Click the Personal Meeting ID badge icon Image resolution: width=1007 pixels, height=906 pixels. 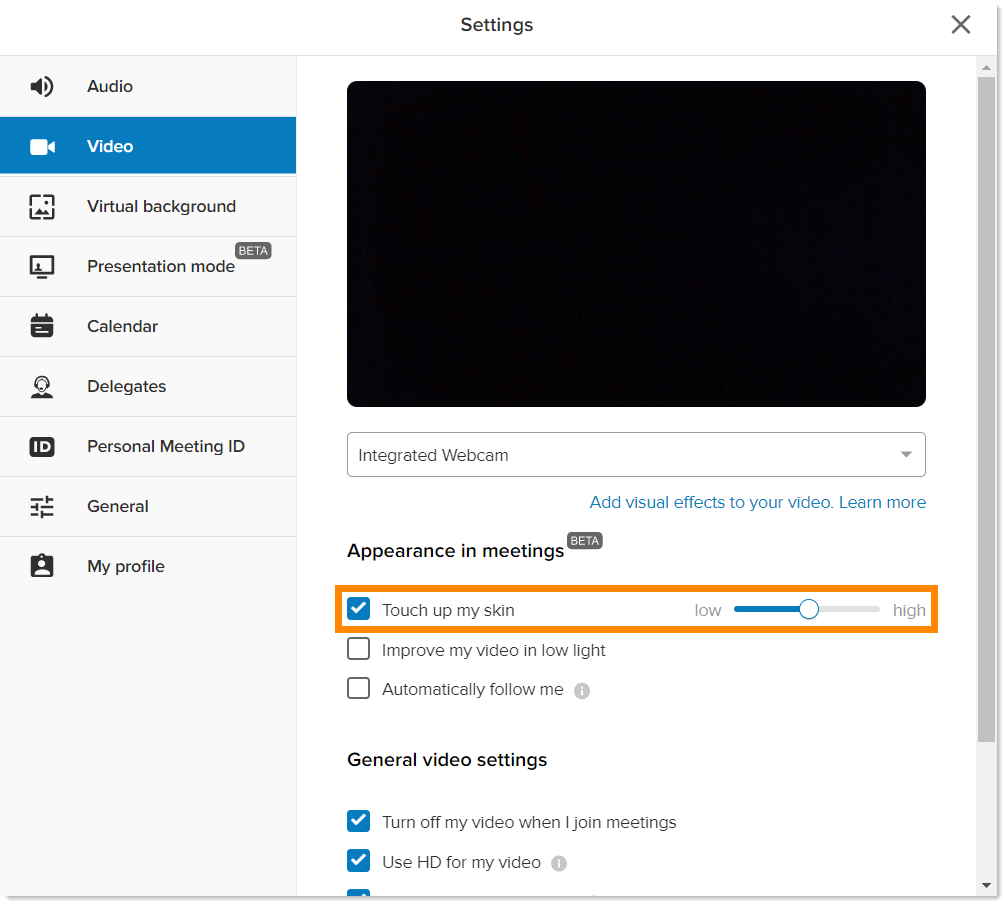tap(42, 446)
